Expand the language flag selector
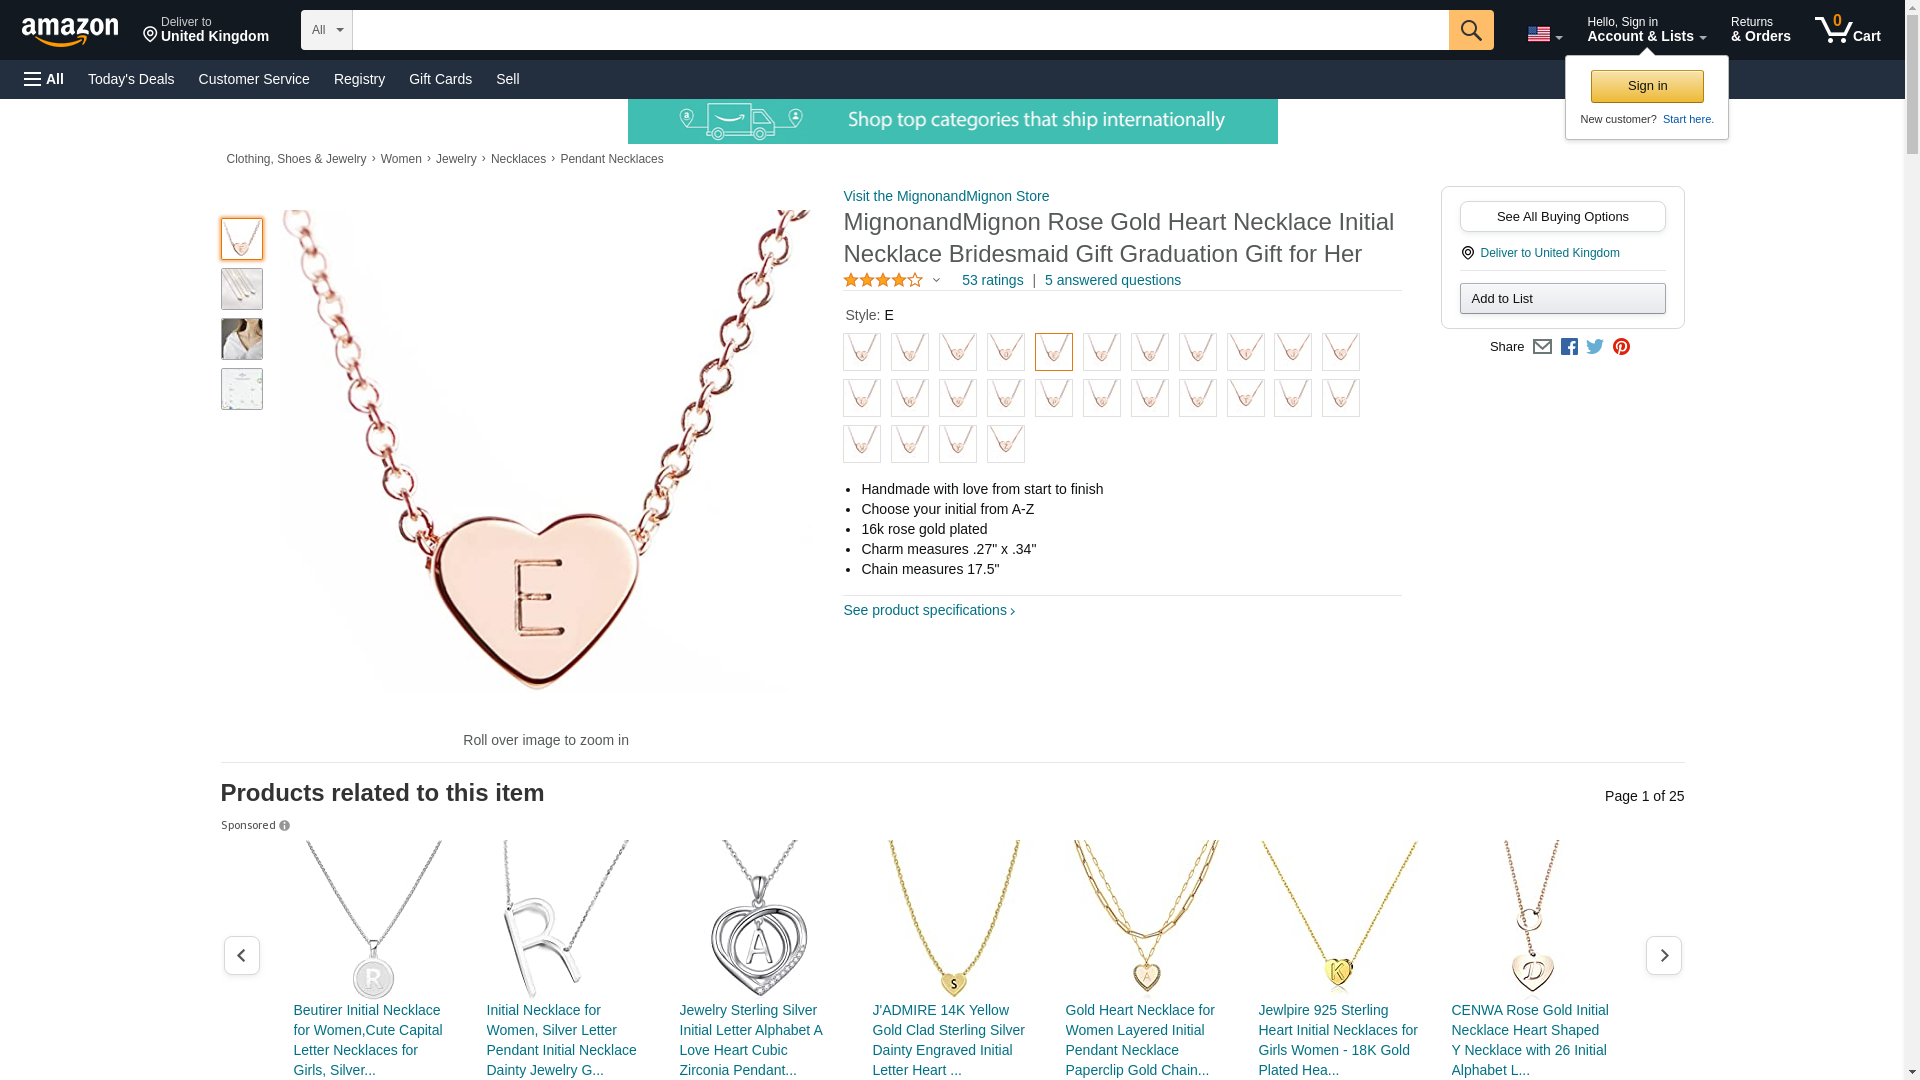Screen dimensions: 1920x1080 pyautogui.click(x=1544, y=34)
